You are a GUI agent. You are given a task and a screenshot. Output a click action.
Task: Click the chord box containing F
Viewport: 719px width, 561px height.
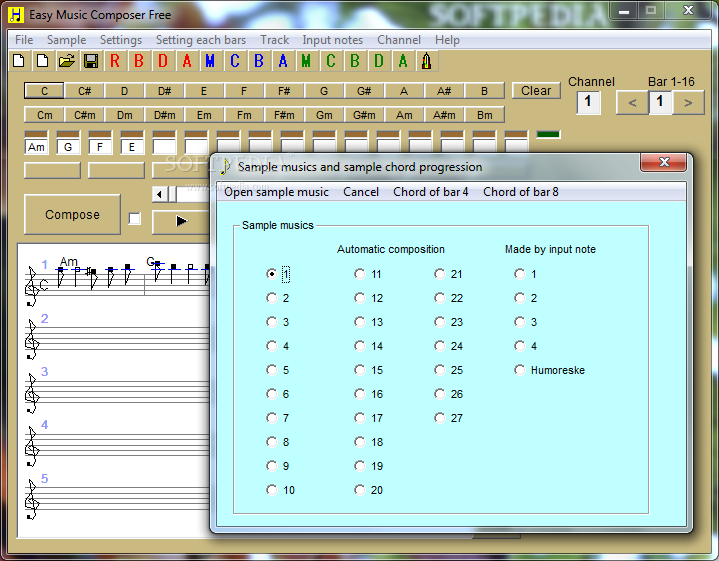click(100, 147)
